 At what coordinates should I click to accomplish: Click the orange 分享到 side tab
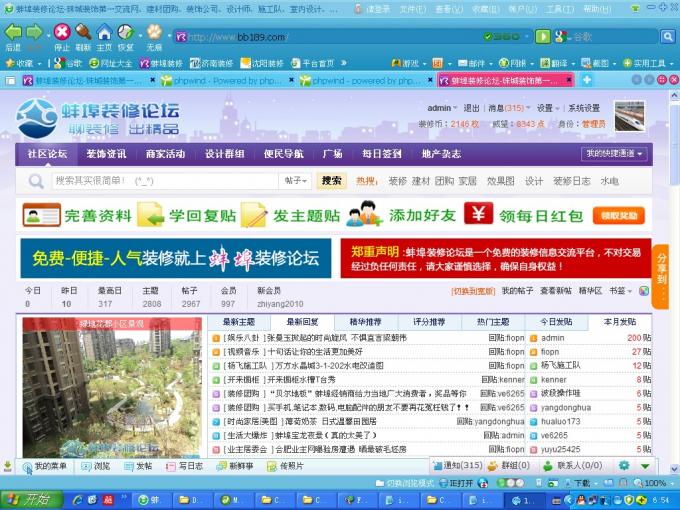661,275
